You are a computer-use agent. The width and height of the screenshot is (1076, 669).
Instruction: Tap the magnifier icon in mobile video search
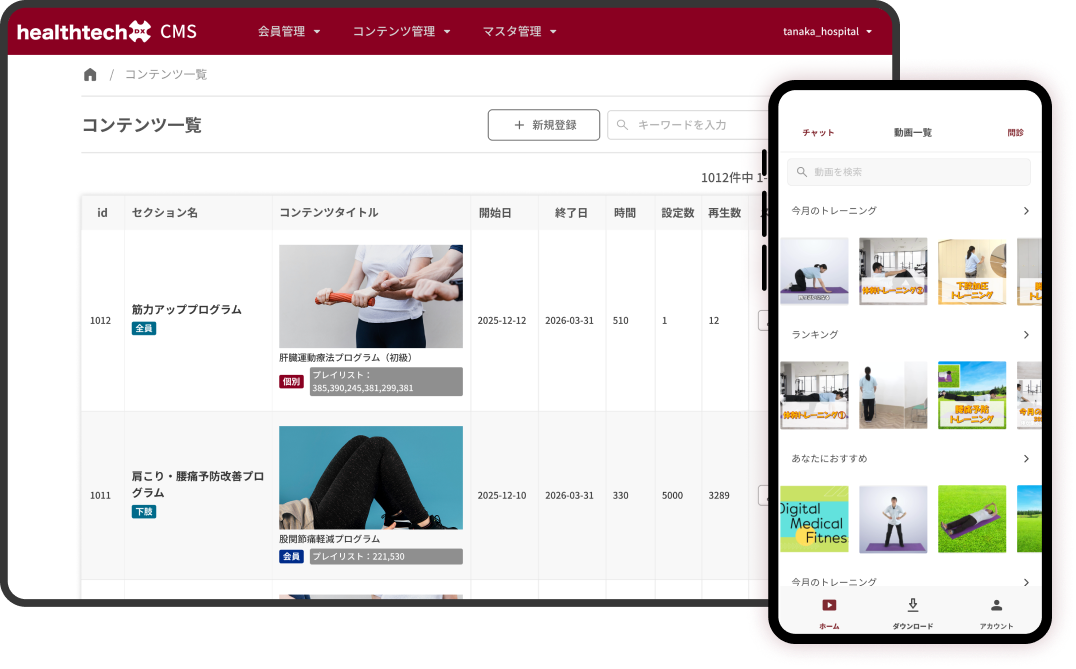coord(801,172)
